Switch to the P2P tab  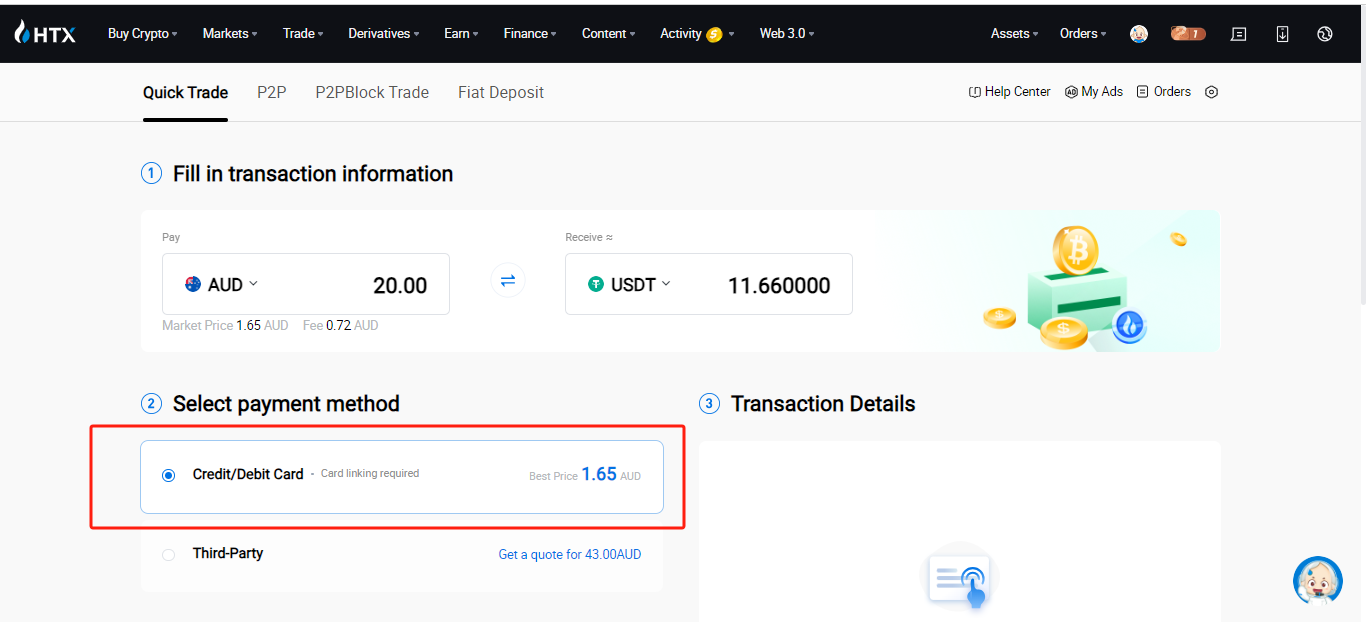point(271,93)
